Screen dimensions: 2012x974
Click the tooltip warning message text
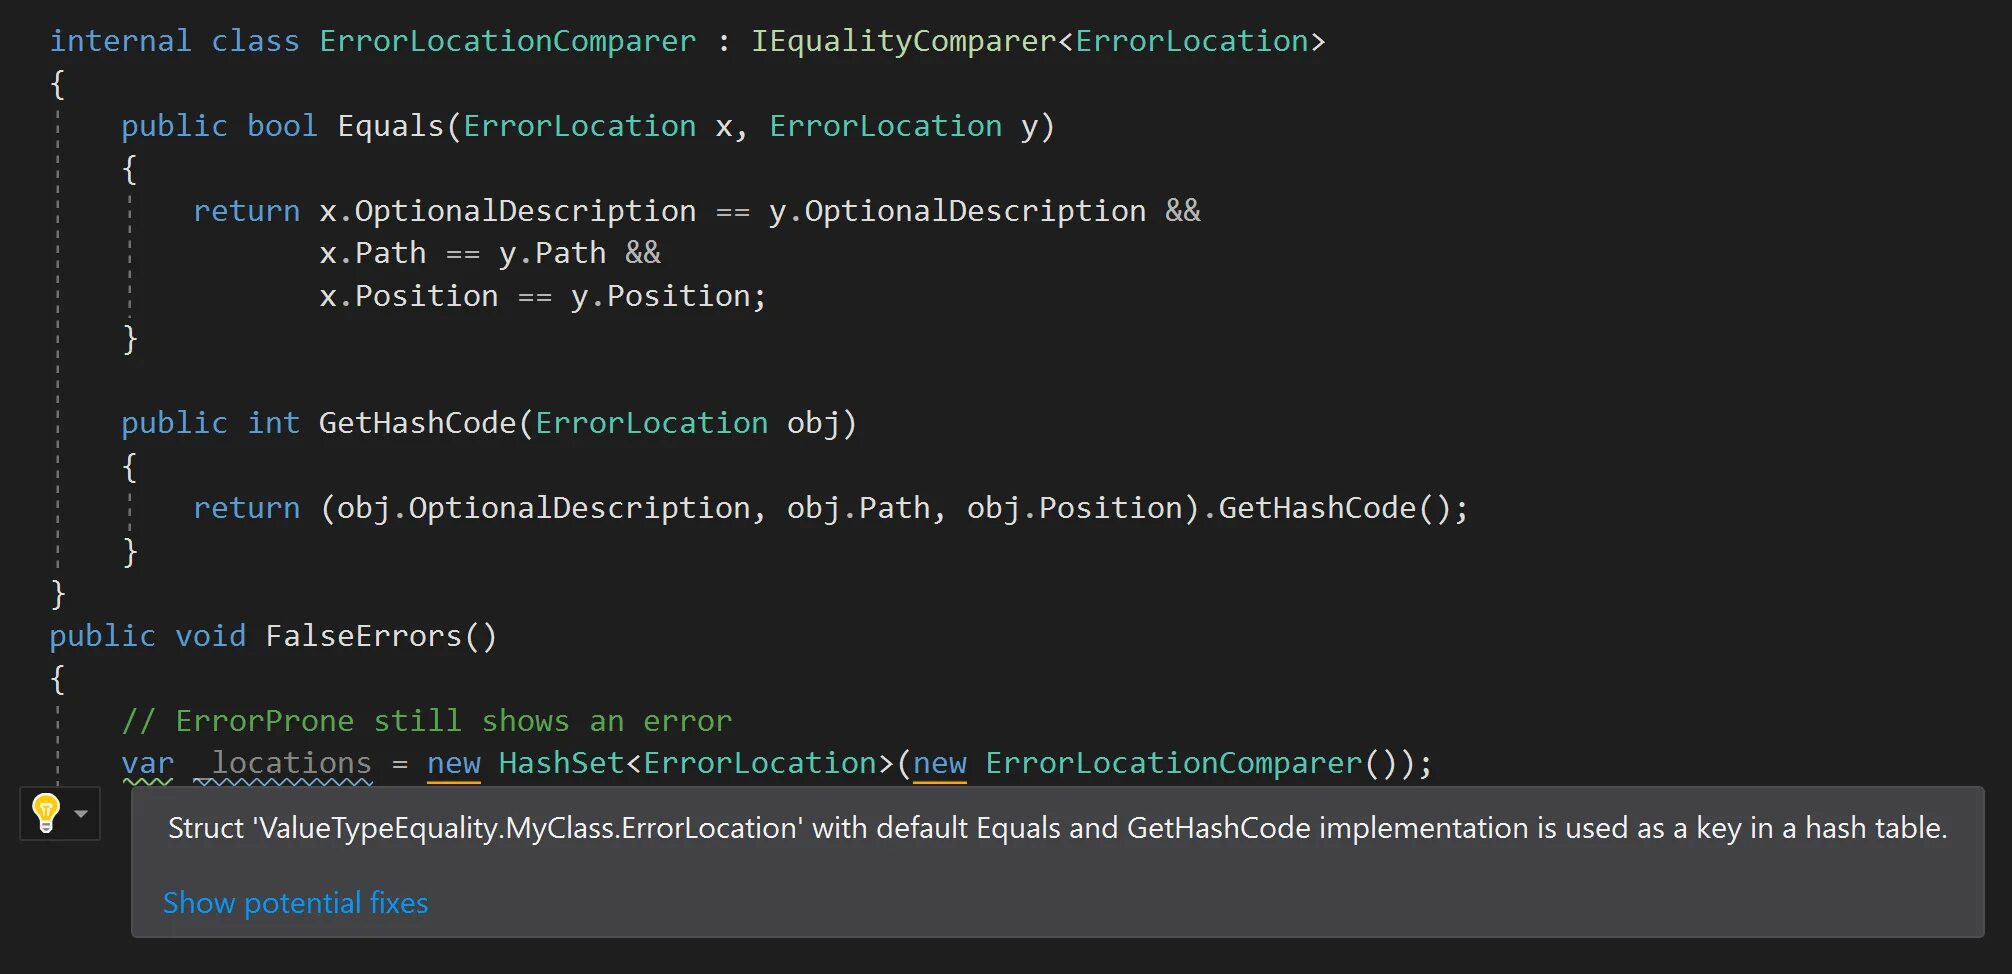point(1057,828)
